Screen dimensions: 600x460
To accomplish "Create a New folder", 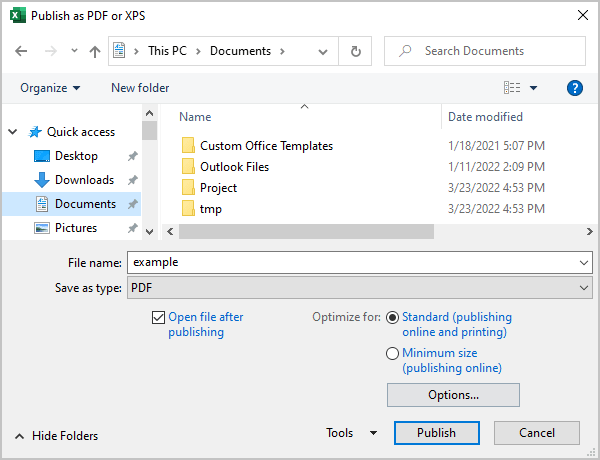I will tap(140, 88).
